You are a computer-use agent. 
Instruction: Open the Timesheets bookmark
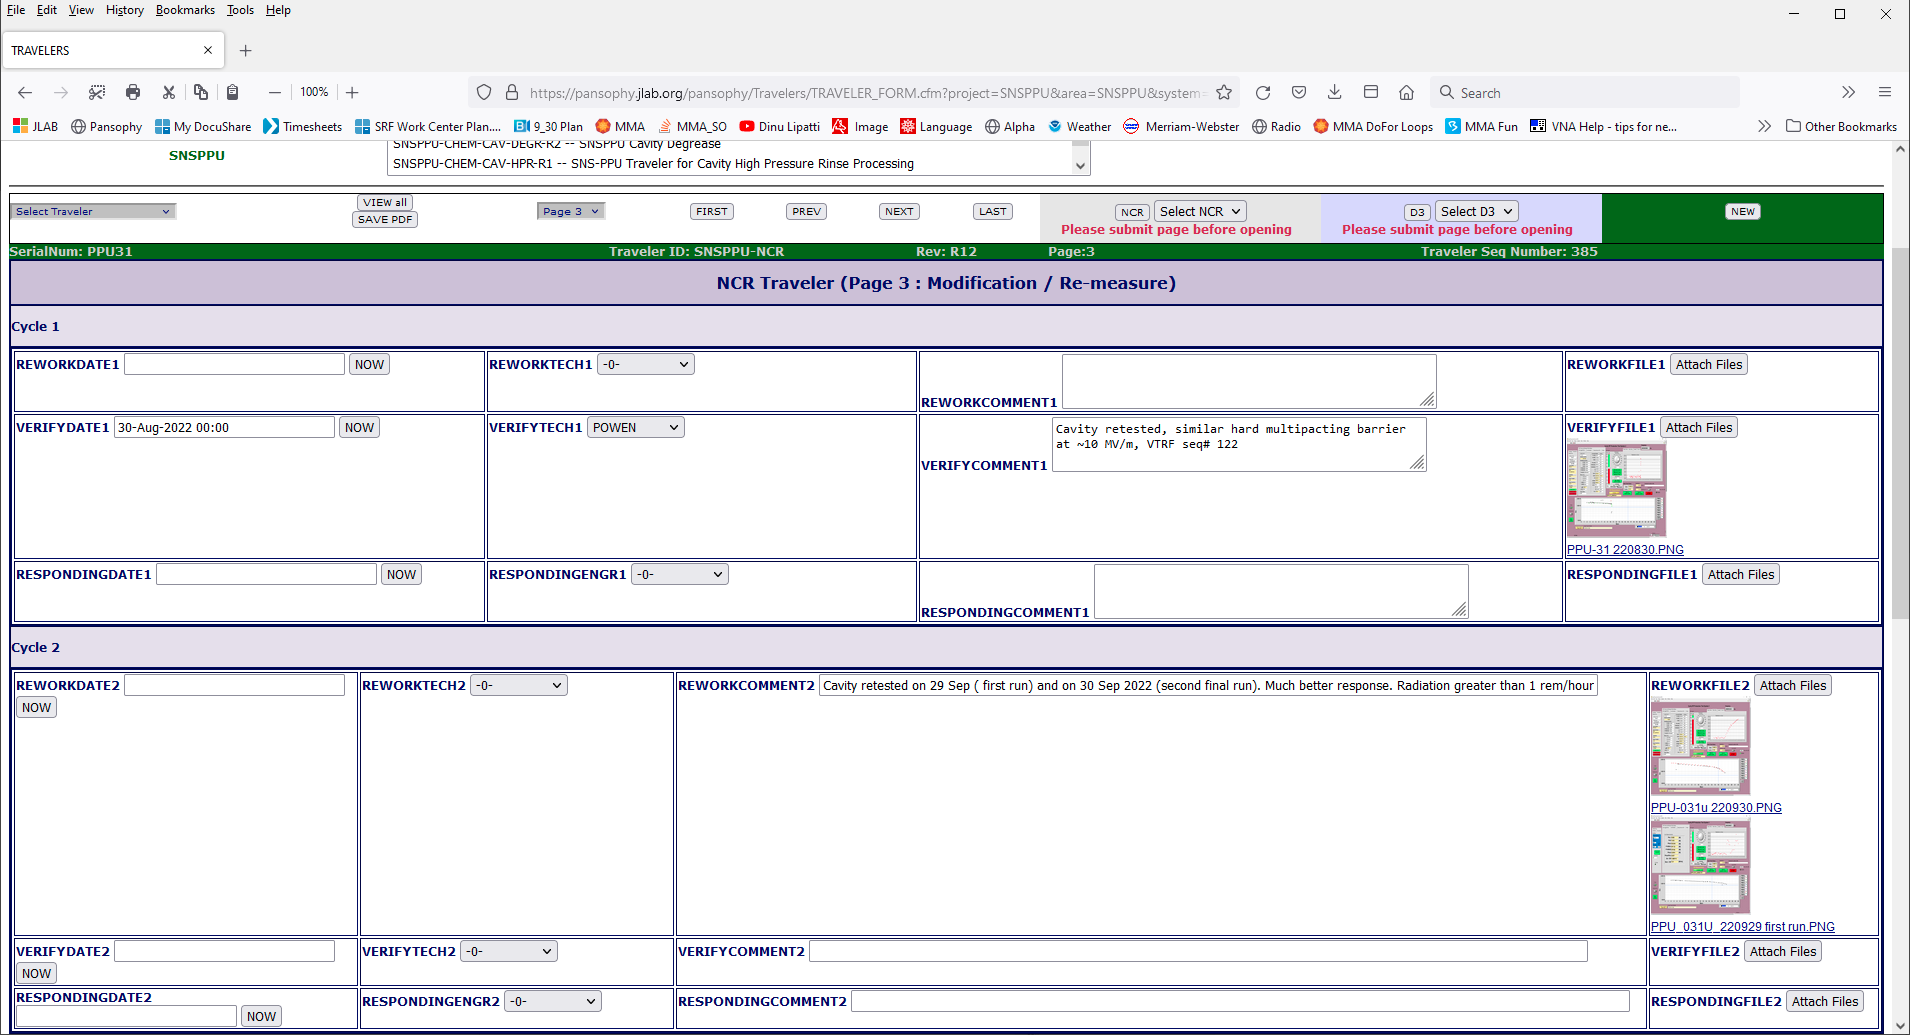(303, 126)
